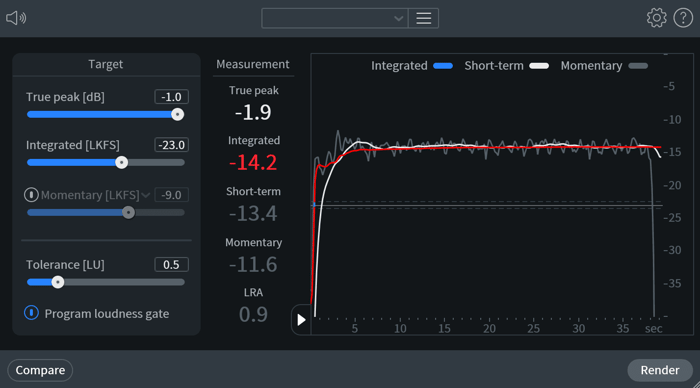The image size is (700, 388).
Task: Click the True peak slider handle
Action: 178,115
